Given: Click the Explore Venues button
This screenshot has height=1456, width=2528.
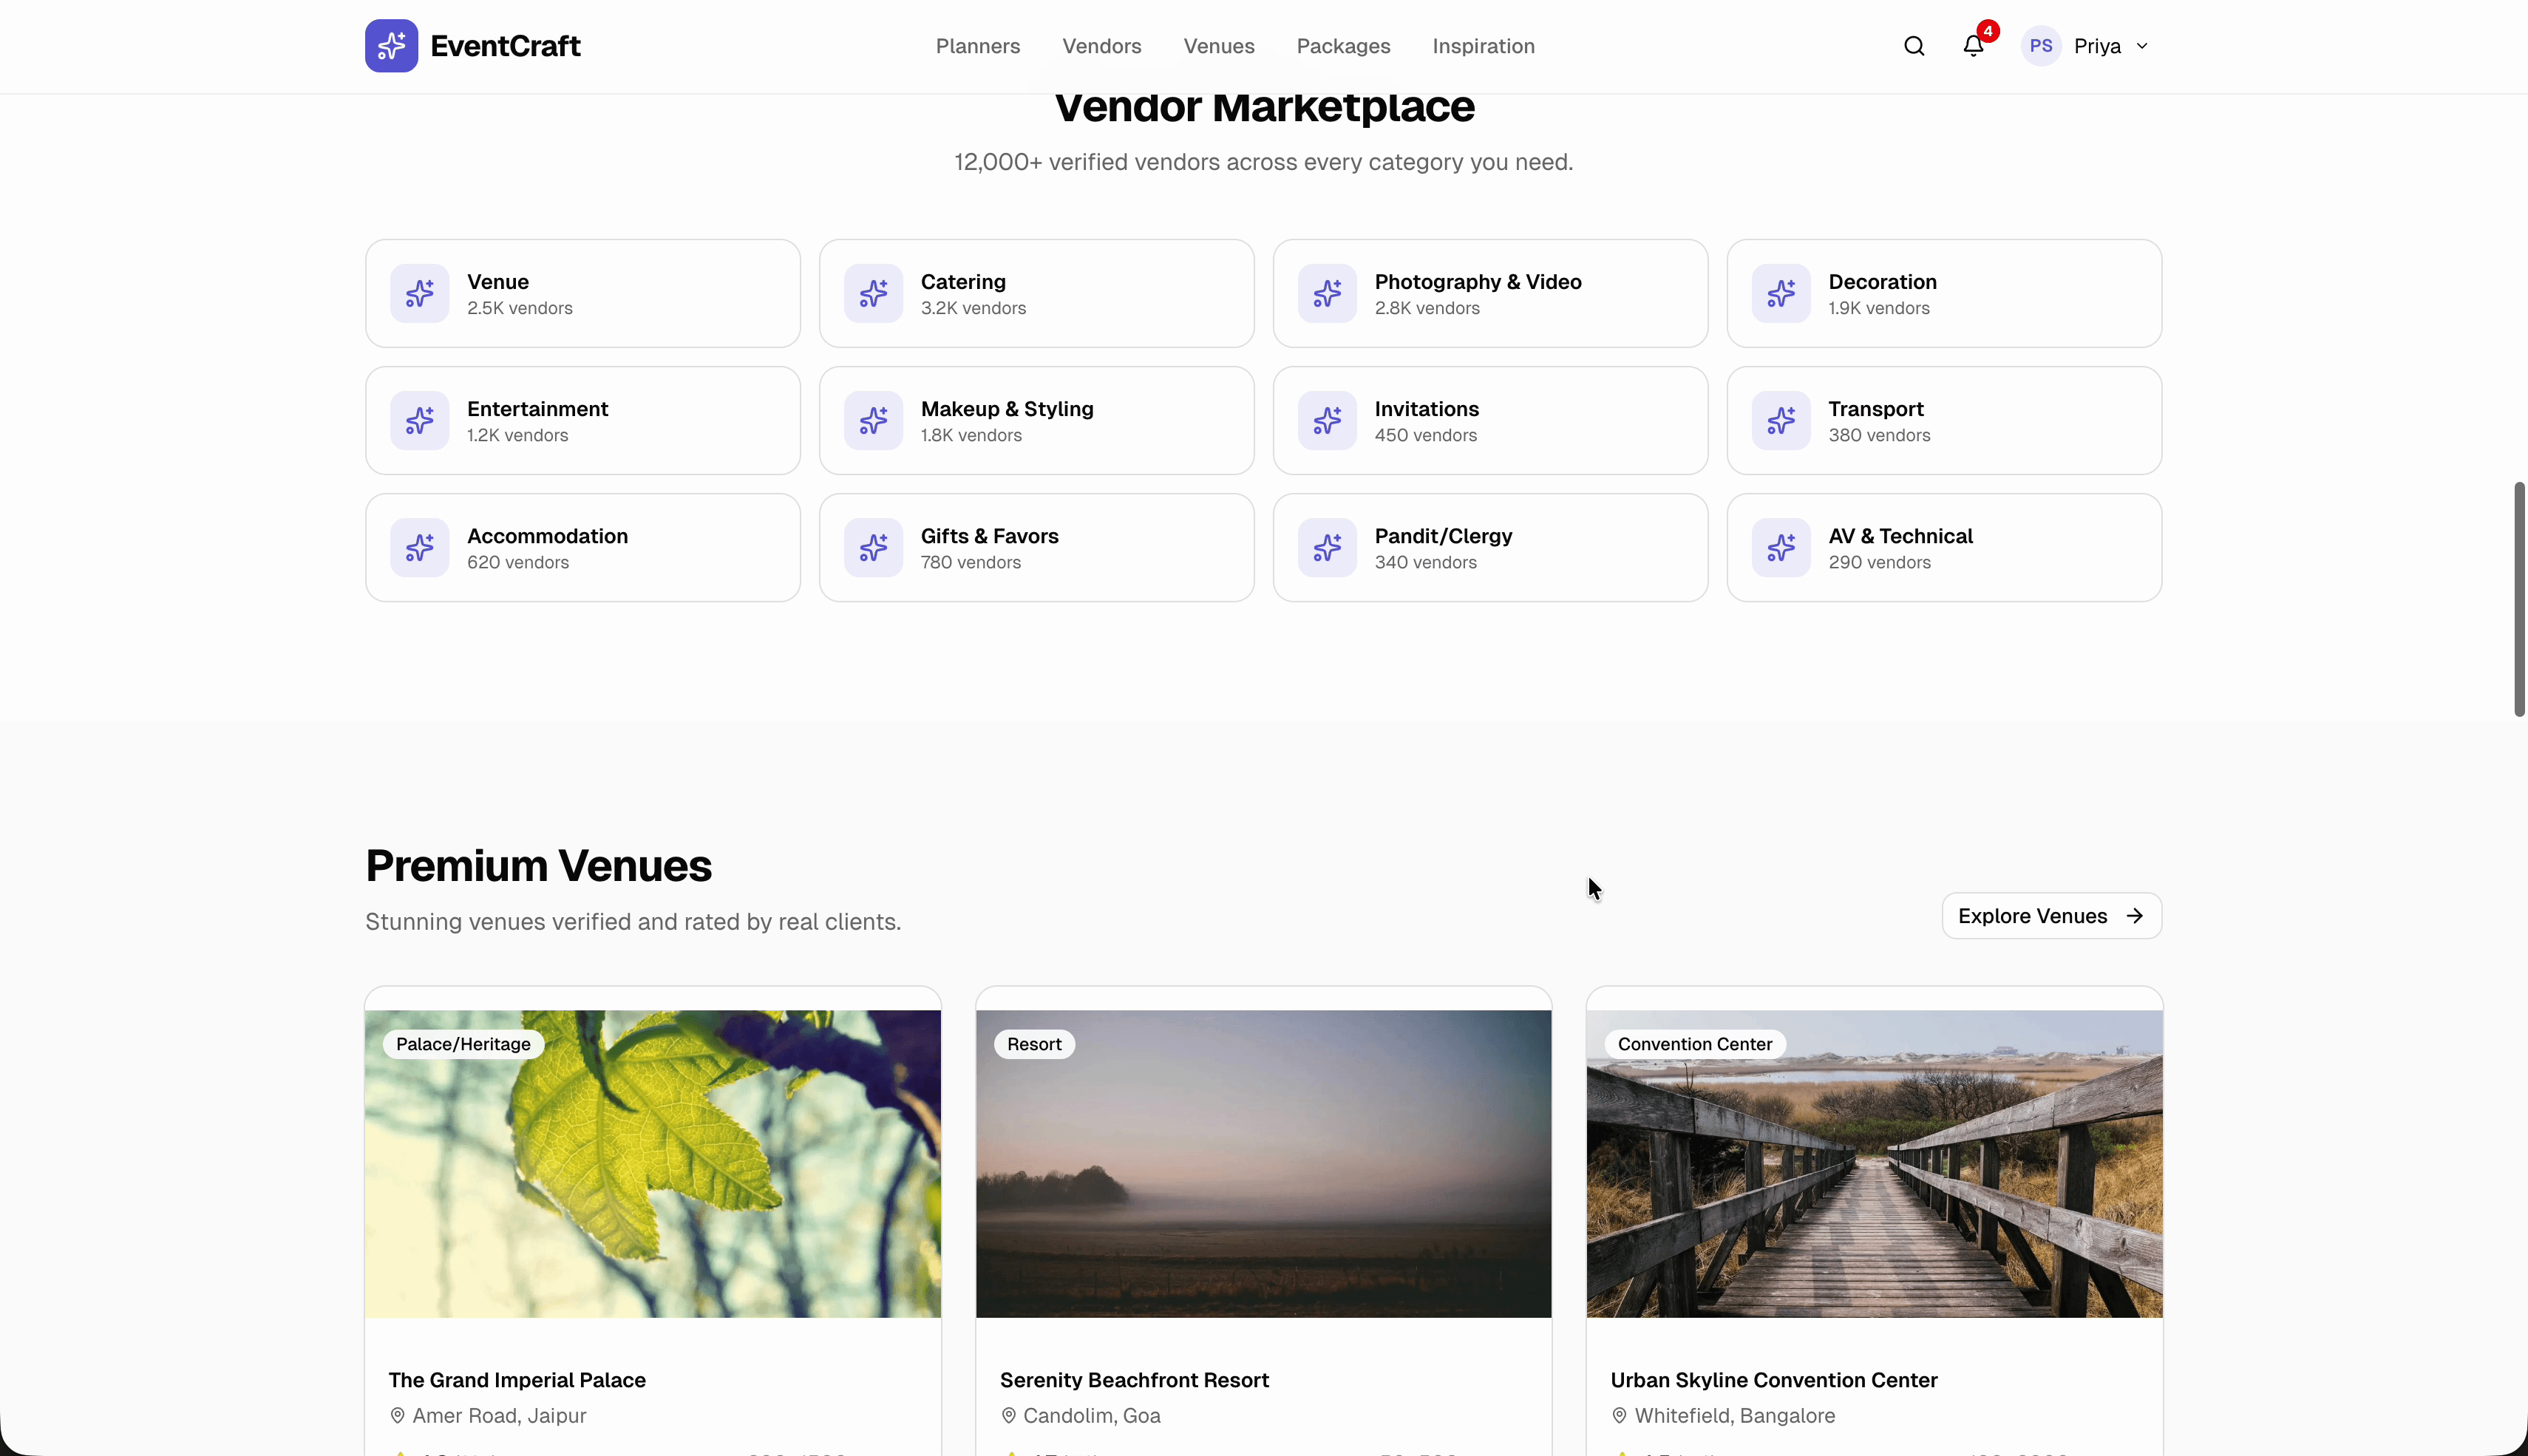Looking at the screenshot, I should pos(2050,915).
